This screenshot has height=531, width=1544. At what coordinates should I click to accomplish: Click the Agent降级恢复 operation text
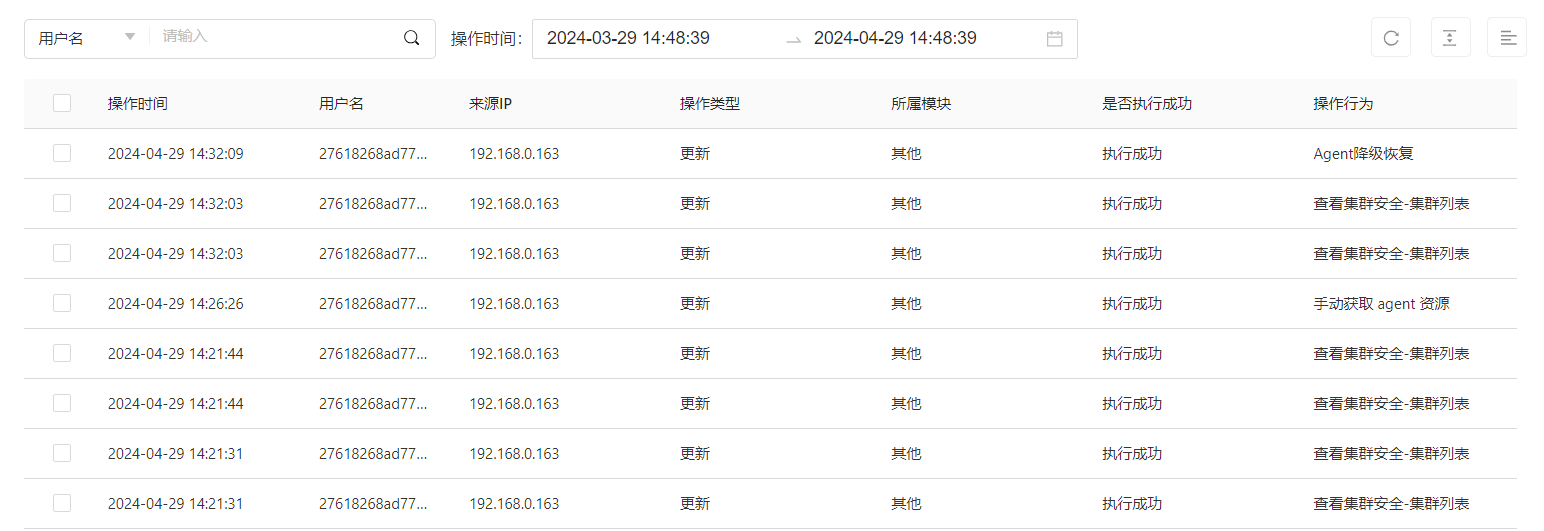pos(1363,154)
